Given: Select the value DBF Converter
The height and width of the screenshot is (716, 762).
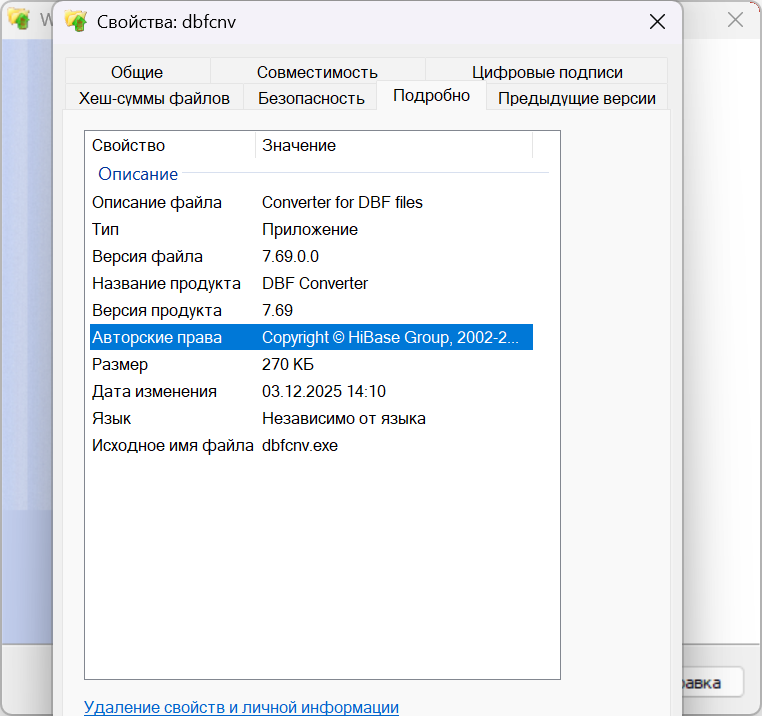Looking at the screenshot, I should (315, 283).
